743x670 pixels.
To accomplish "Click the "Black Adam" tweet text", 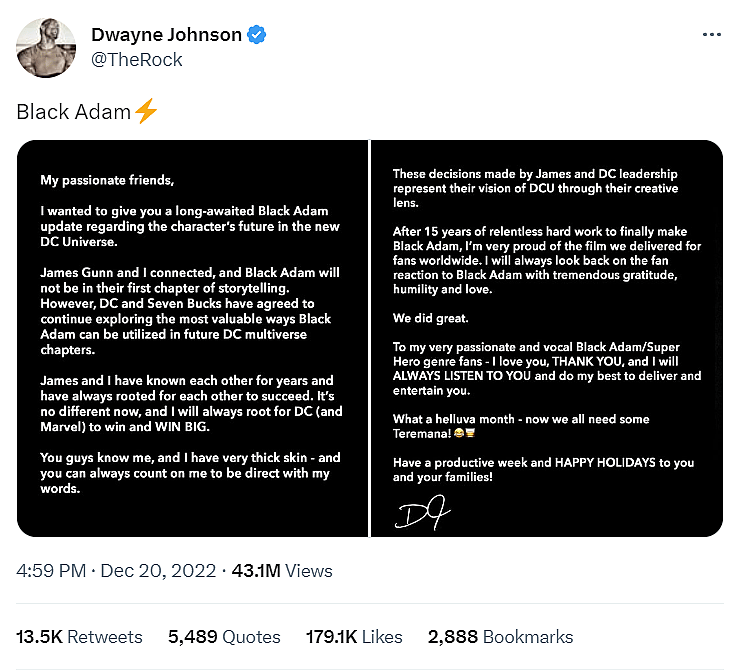I will 74,112.
